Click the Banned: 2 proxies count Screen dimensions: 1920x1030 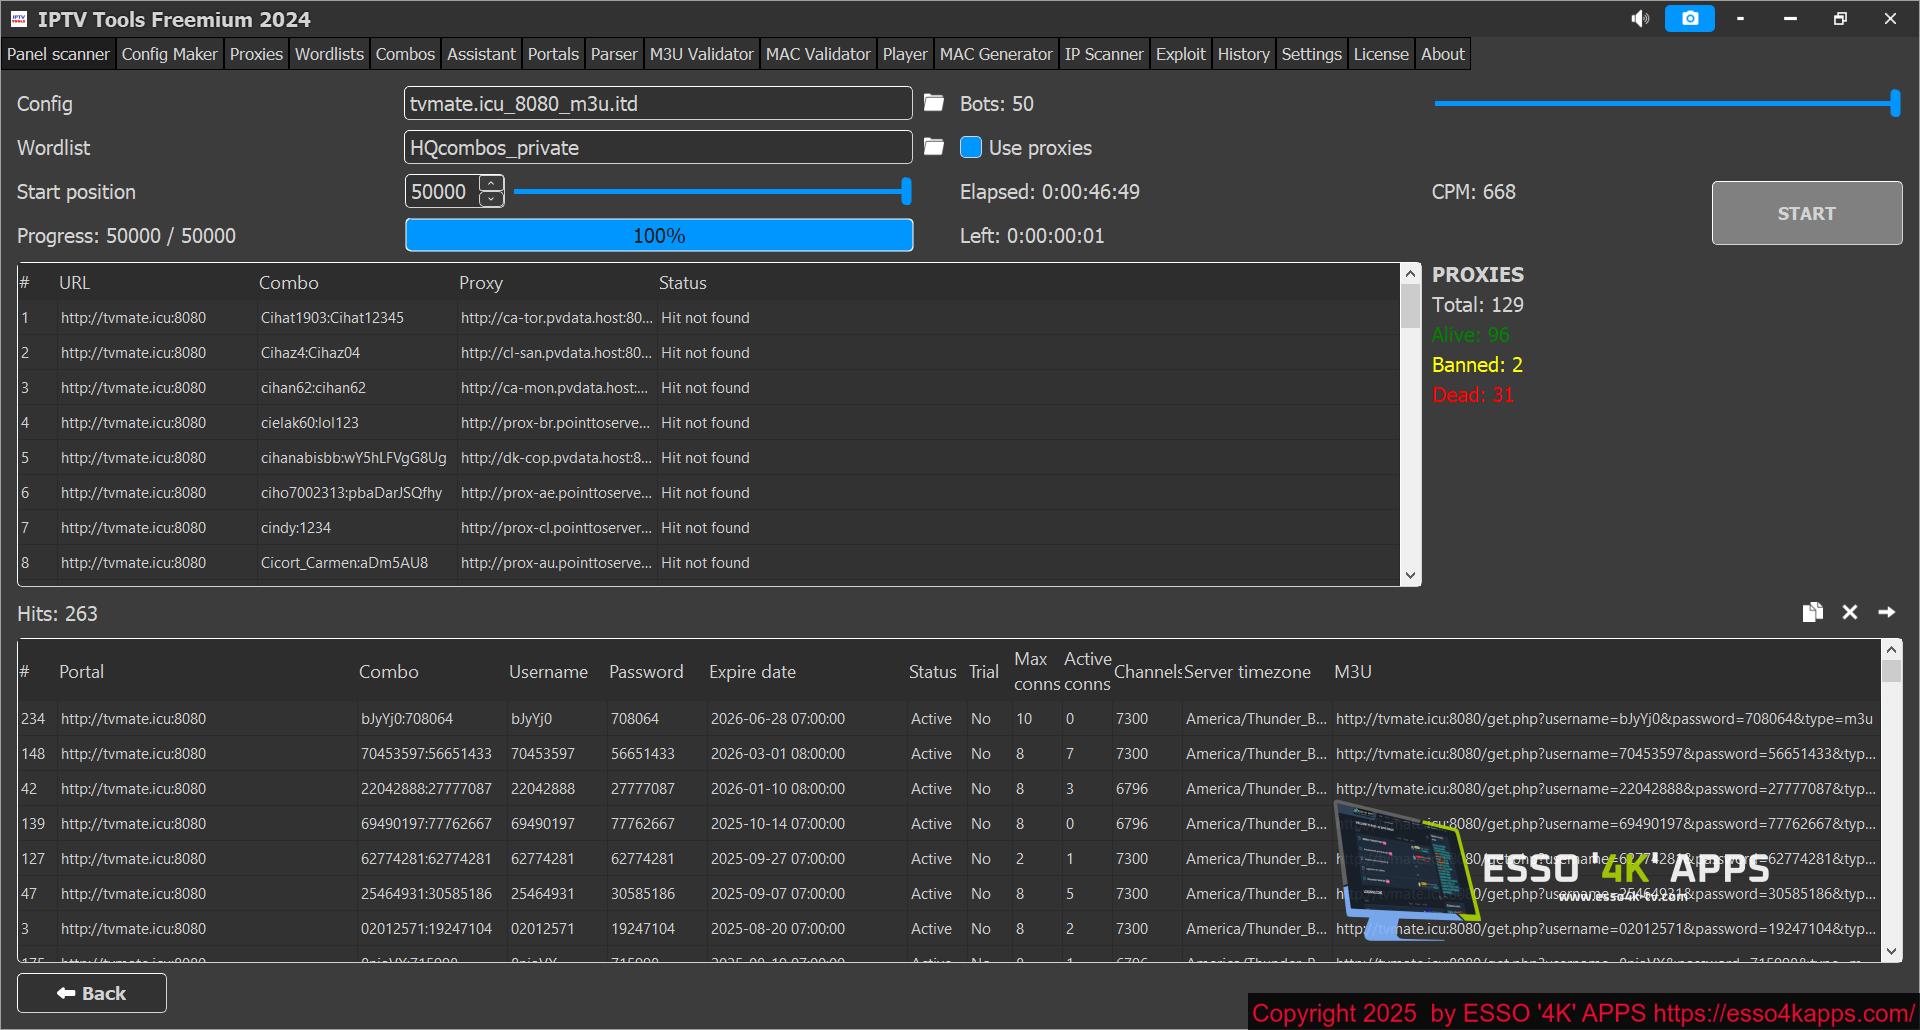(1477, 365)
